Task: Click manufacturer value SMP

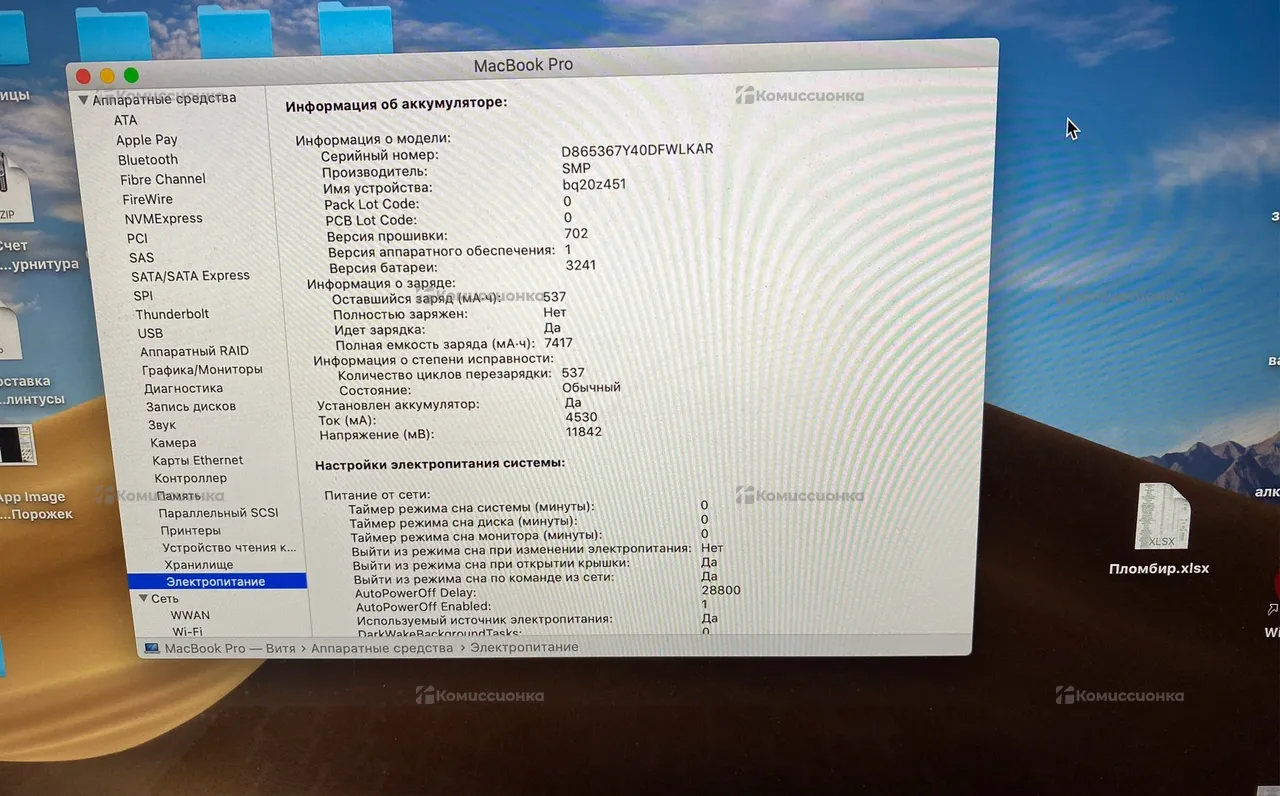Action: [x=576, y=169]
